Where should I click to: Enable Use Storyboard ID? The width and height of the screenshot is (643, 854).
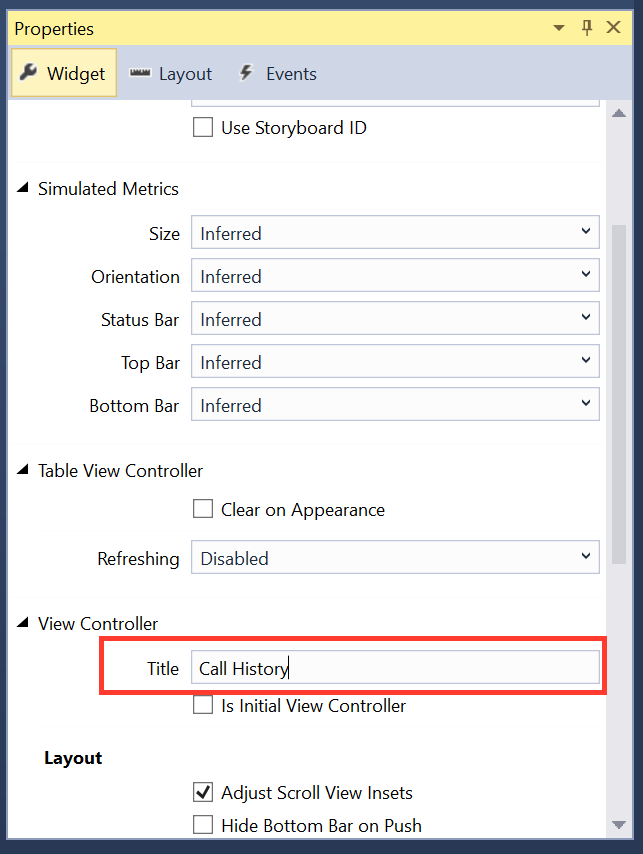[x=203, y=127]
